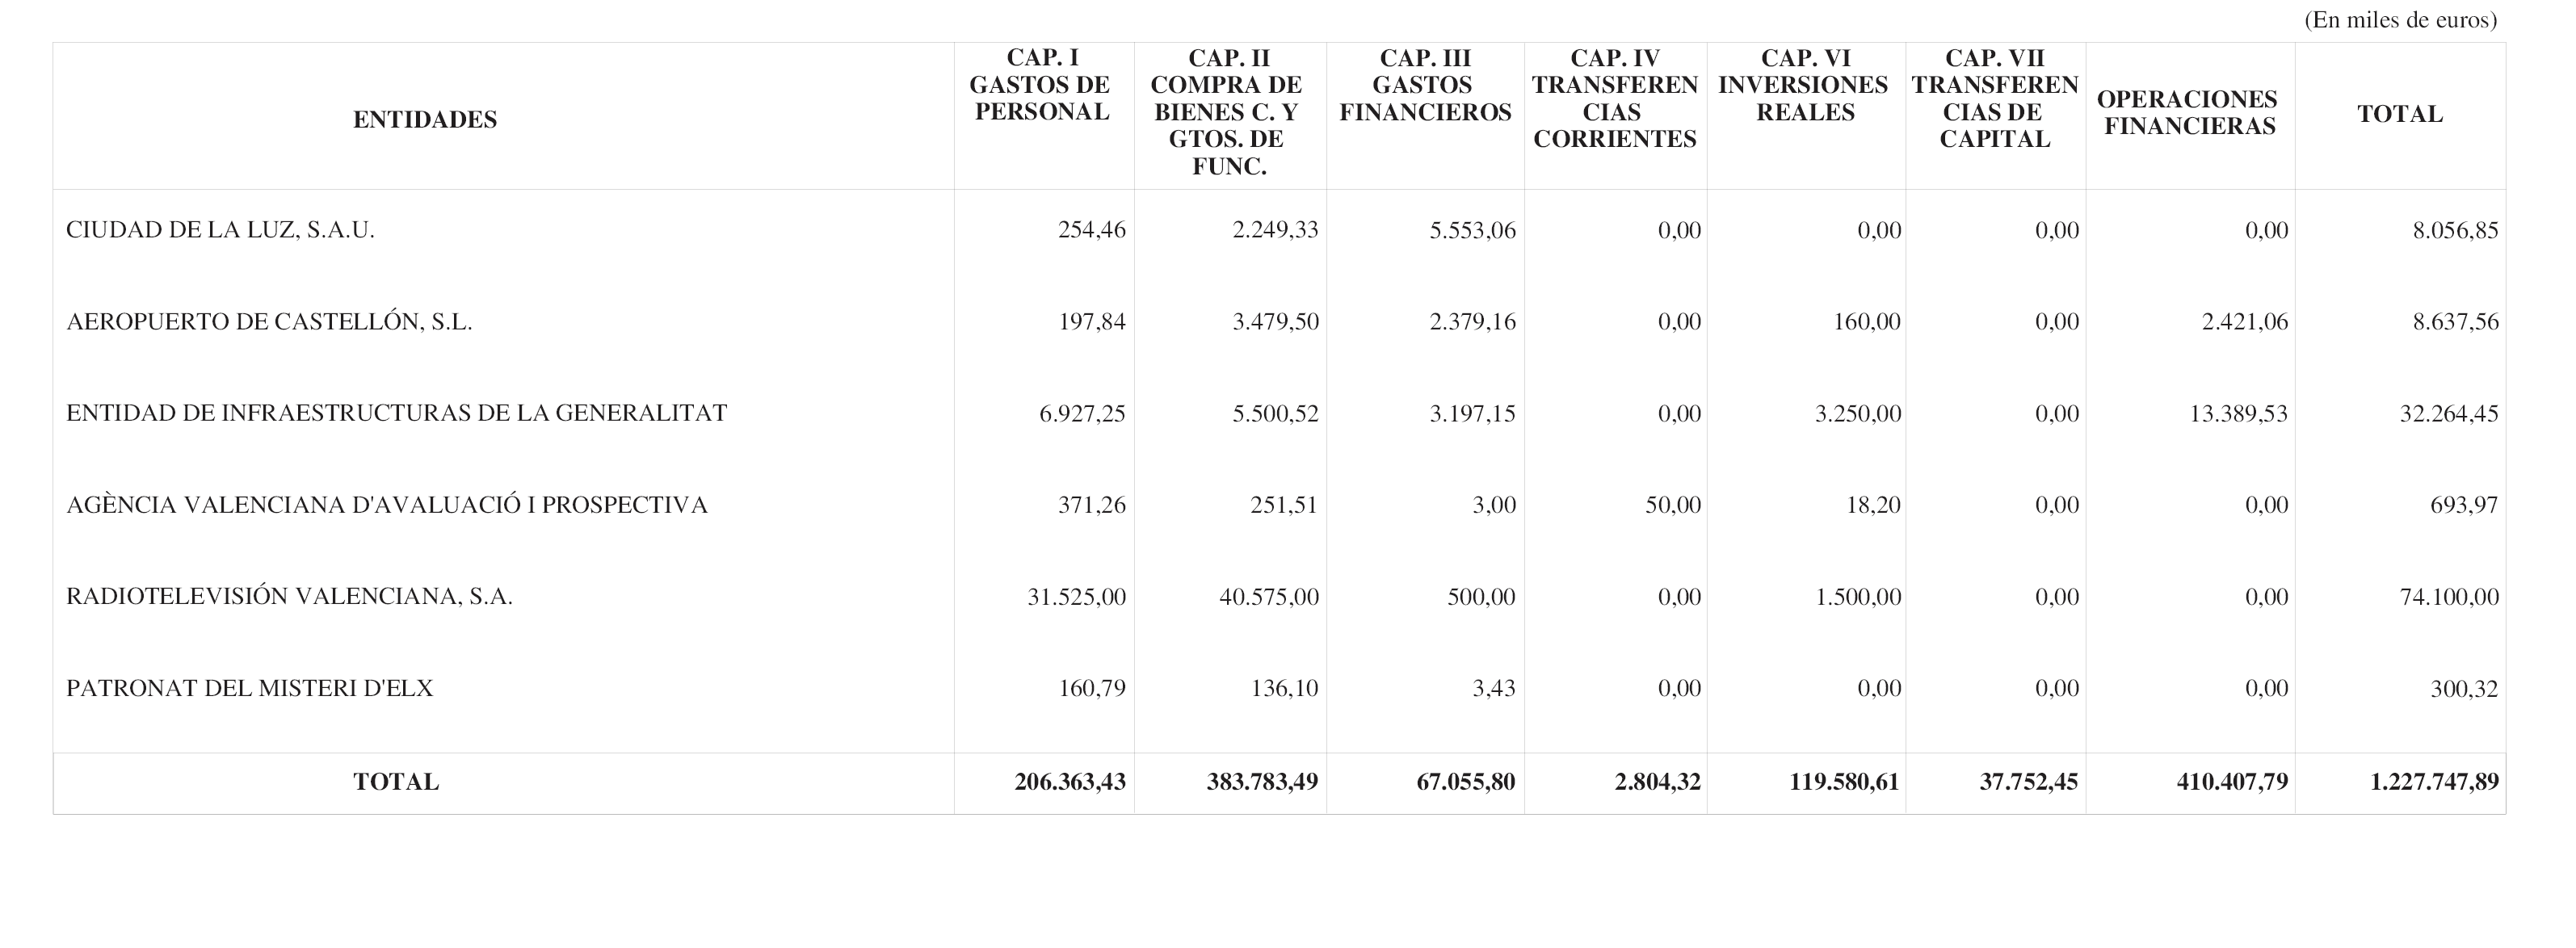Click the 74.100,00 total for Radiotelevisión
The height and width of the screenshot is (948, 2576).
[x=2449, y=597]
